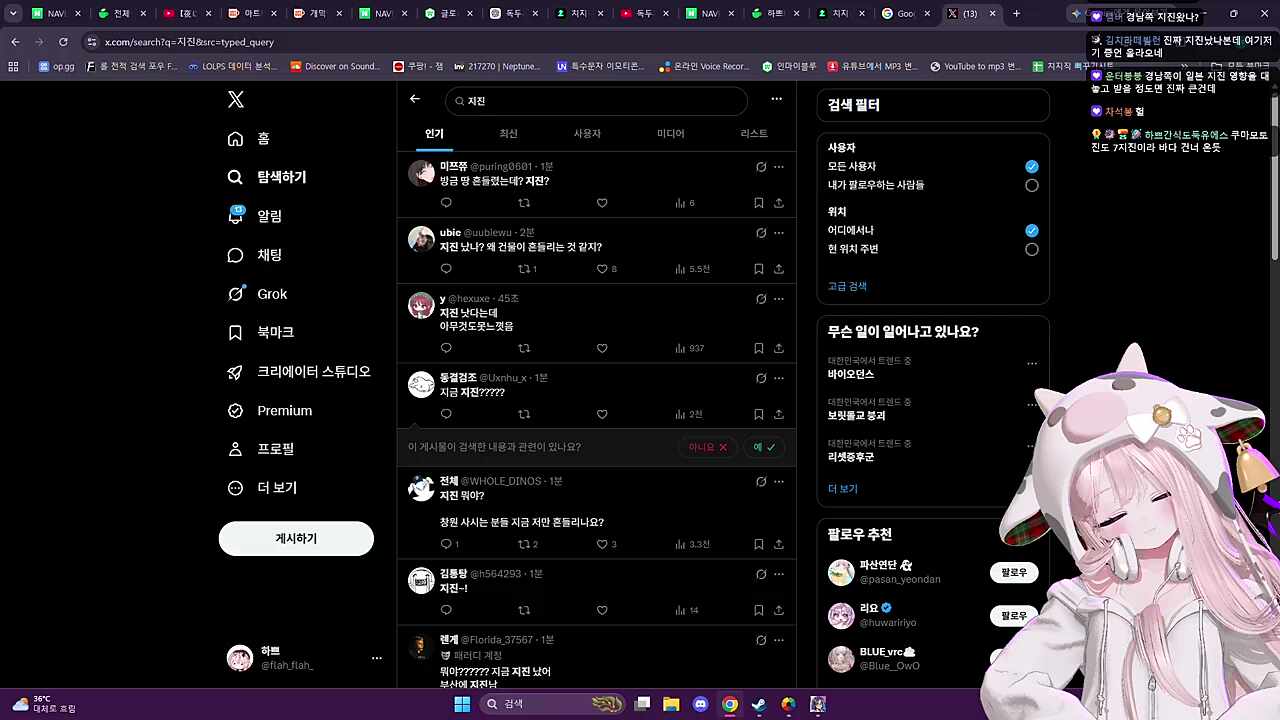Open 프로필 page
This screenshot has height=720, width=1280.
point(260,449)
